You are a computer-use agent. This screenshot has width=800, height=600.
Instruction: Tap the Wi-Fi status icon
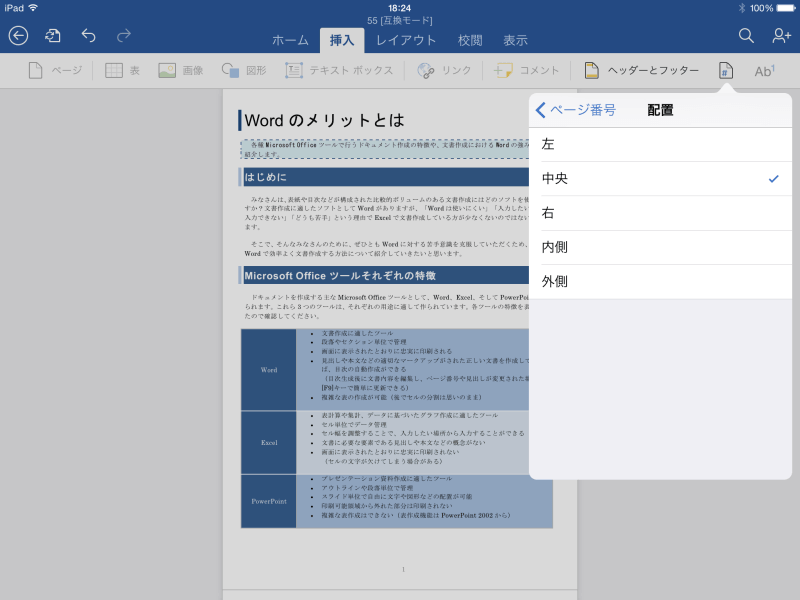(33, 8)
